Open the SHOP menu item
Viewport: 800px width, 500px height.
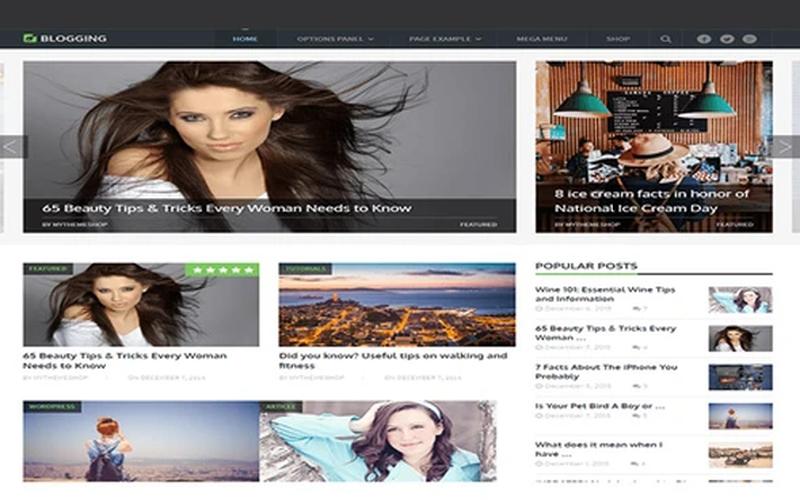pyautogui.click(x=618, y=39)
